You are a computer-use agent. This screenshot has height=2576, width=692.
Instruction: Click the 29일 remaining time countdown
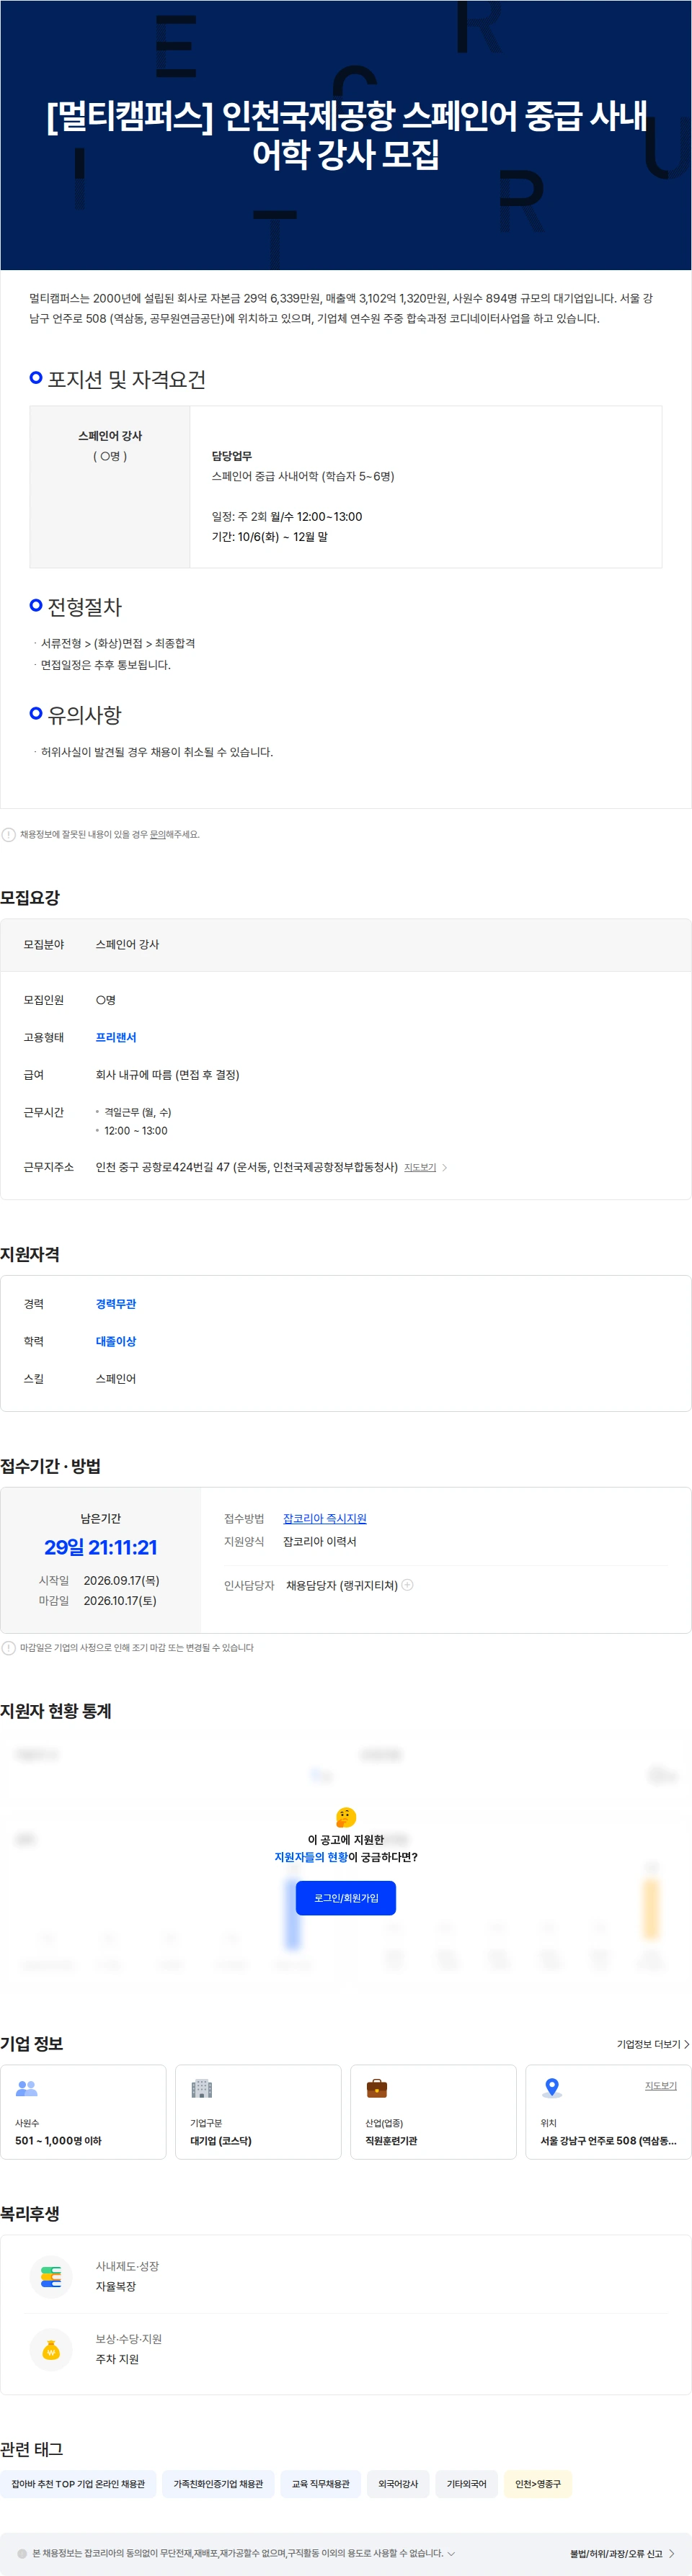pos(100,1546)
